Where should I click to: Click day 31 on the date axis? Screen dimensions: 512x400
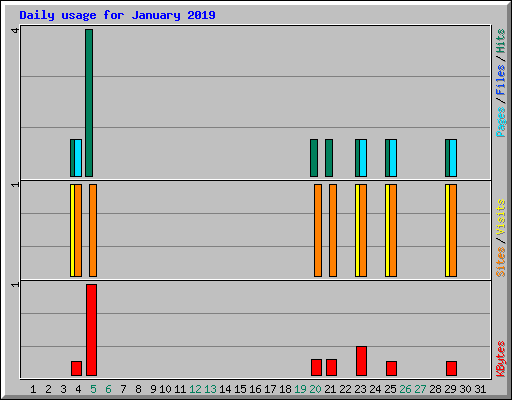click(x=480, y=389)
